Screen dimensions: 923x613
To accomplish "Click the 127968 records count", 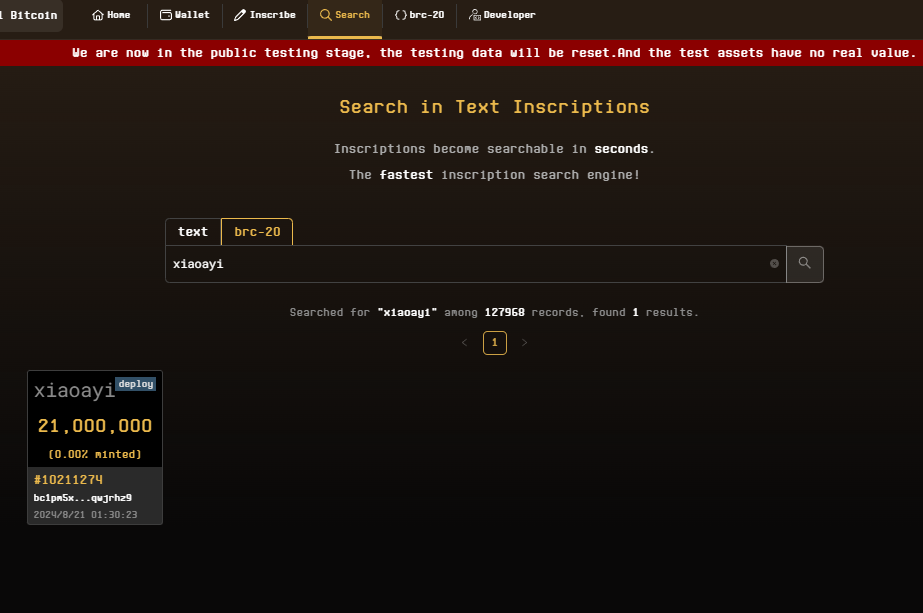I will [x=504, y=313].
